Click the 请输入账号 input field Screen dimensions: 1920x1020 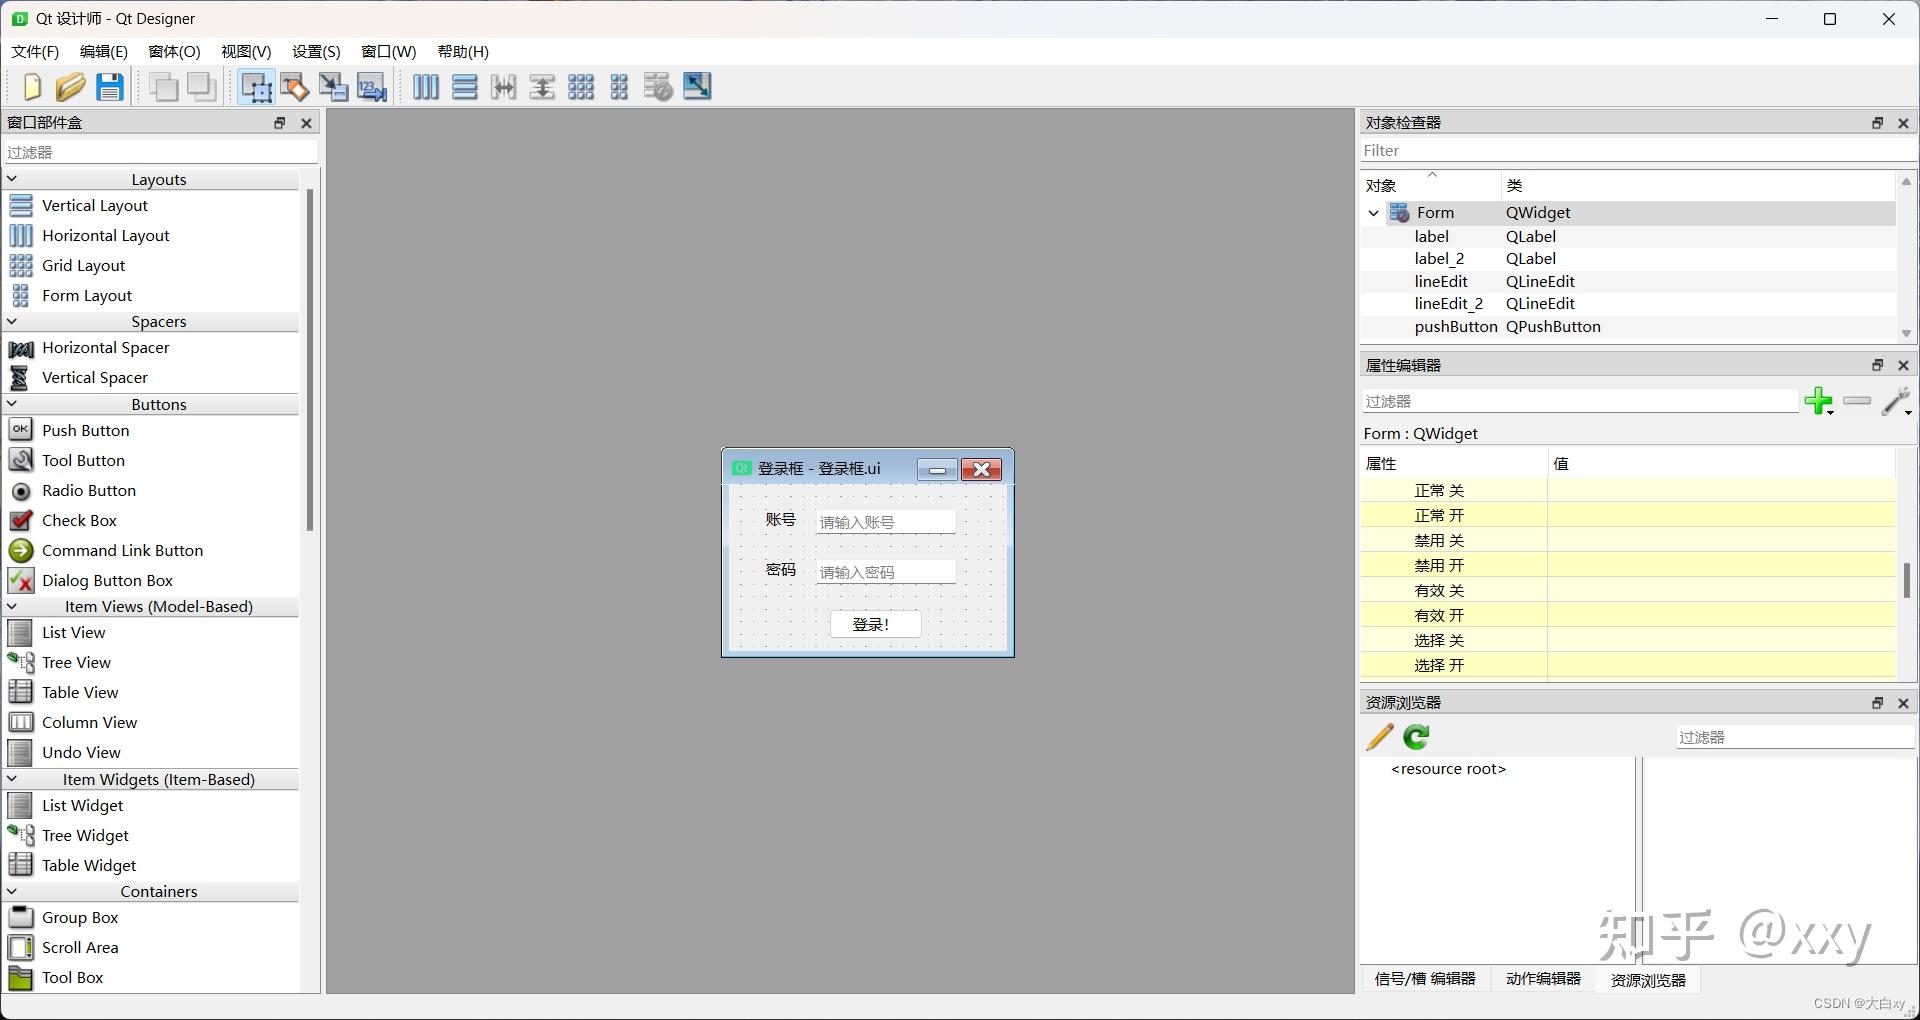click(x=884, y=521)
